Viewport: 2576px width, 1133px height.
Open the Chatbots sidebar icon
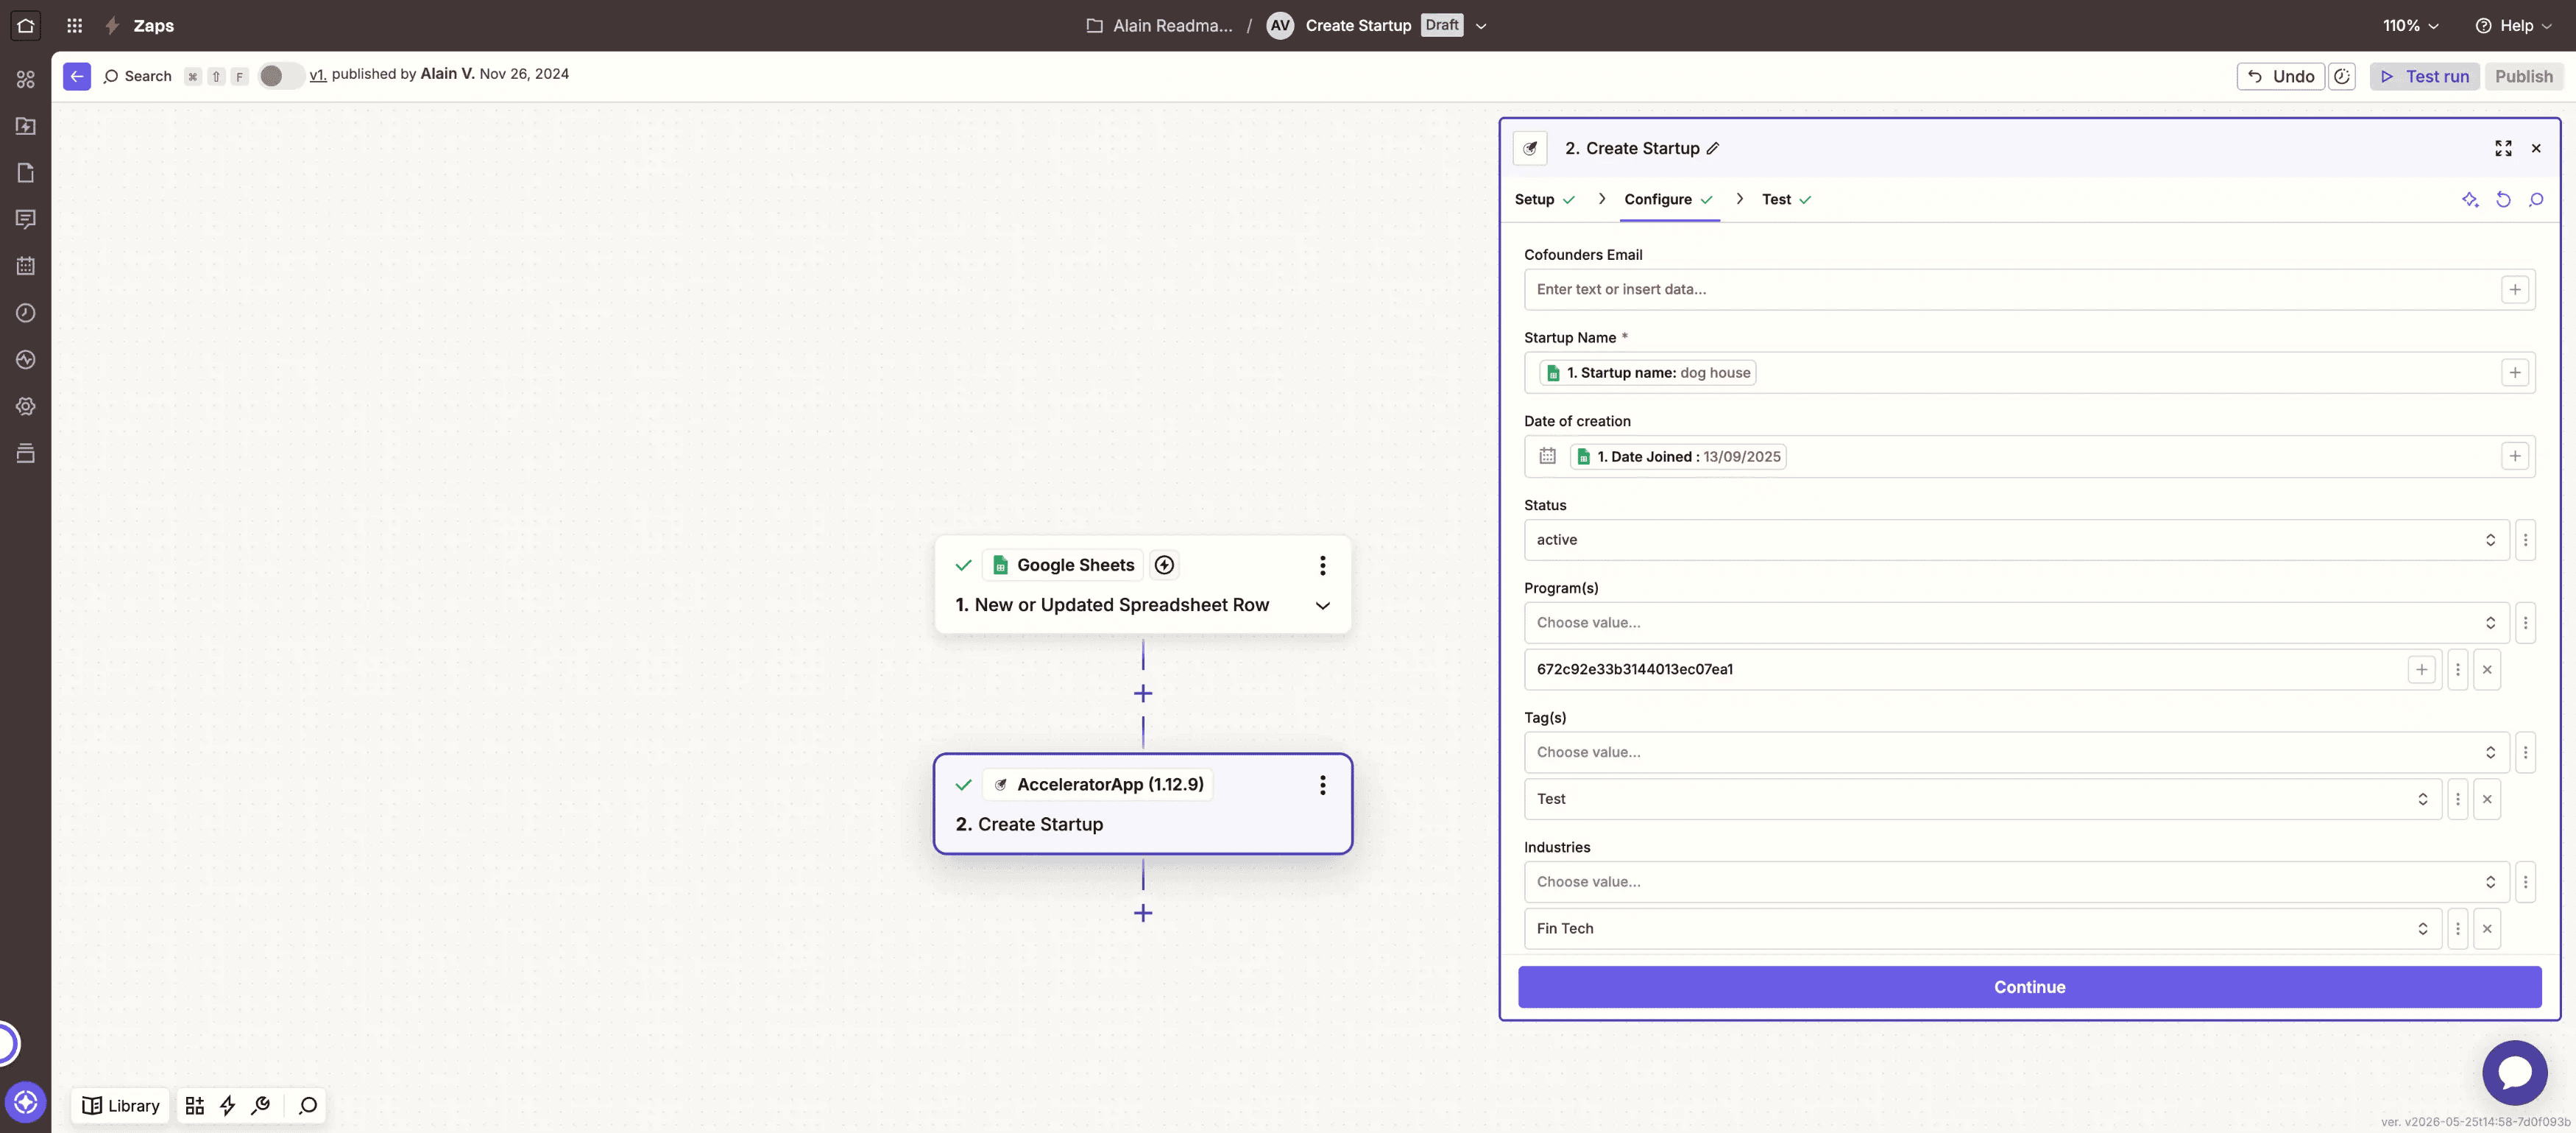click(26, 219)
